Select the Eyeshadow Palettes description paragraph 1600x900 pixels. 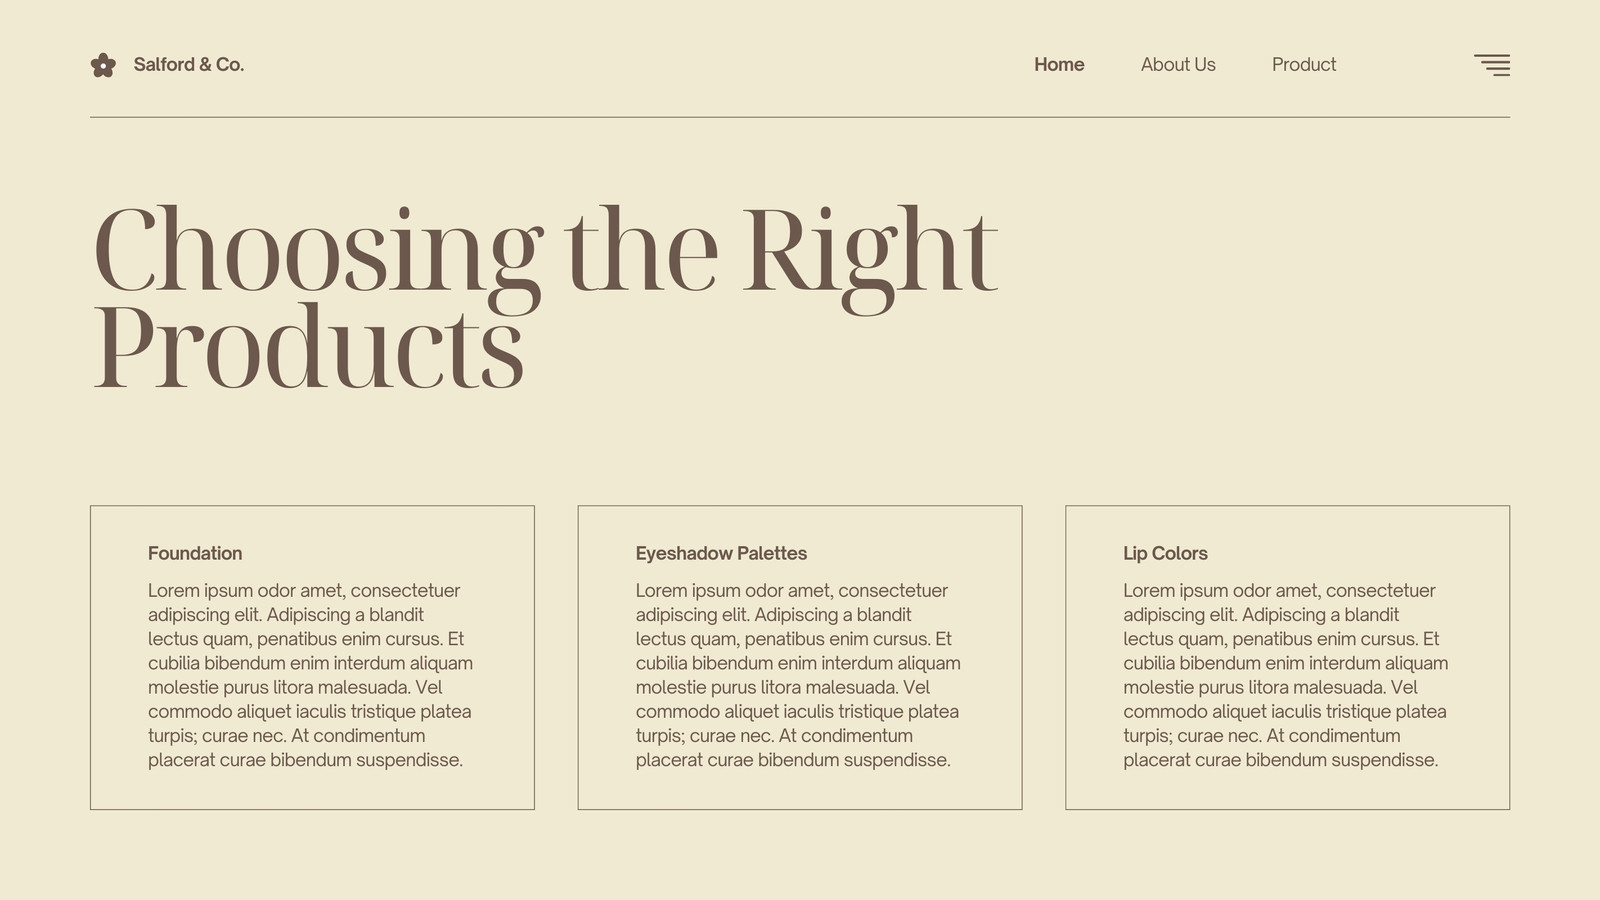798,675
